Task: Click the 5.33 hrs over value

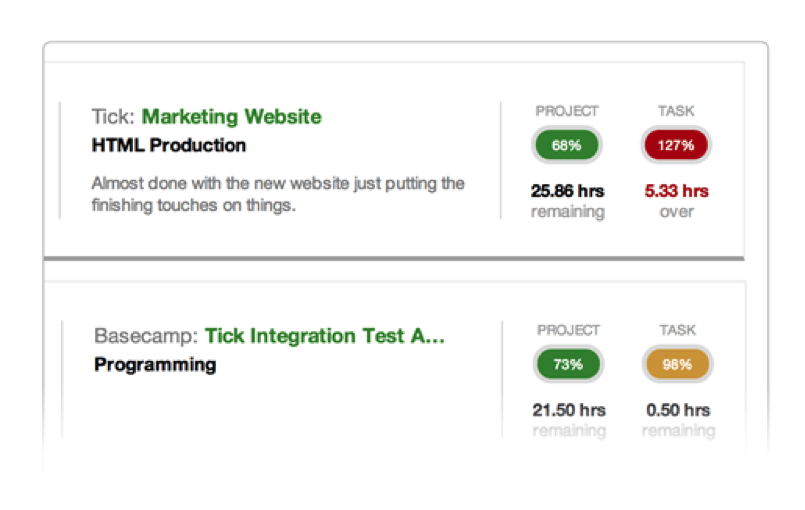Action: tap(677, 201)
